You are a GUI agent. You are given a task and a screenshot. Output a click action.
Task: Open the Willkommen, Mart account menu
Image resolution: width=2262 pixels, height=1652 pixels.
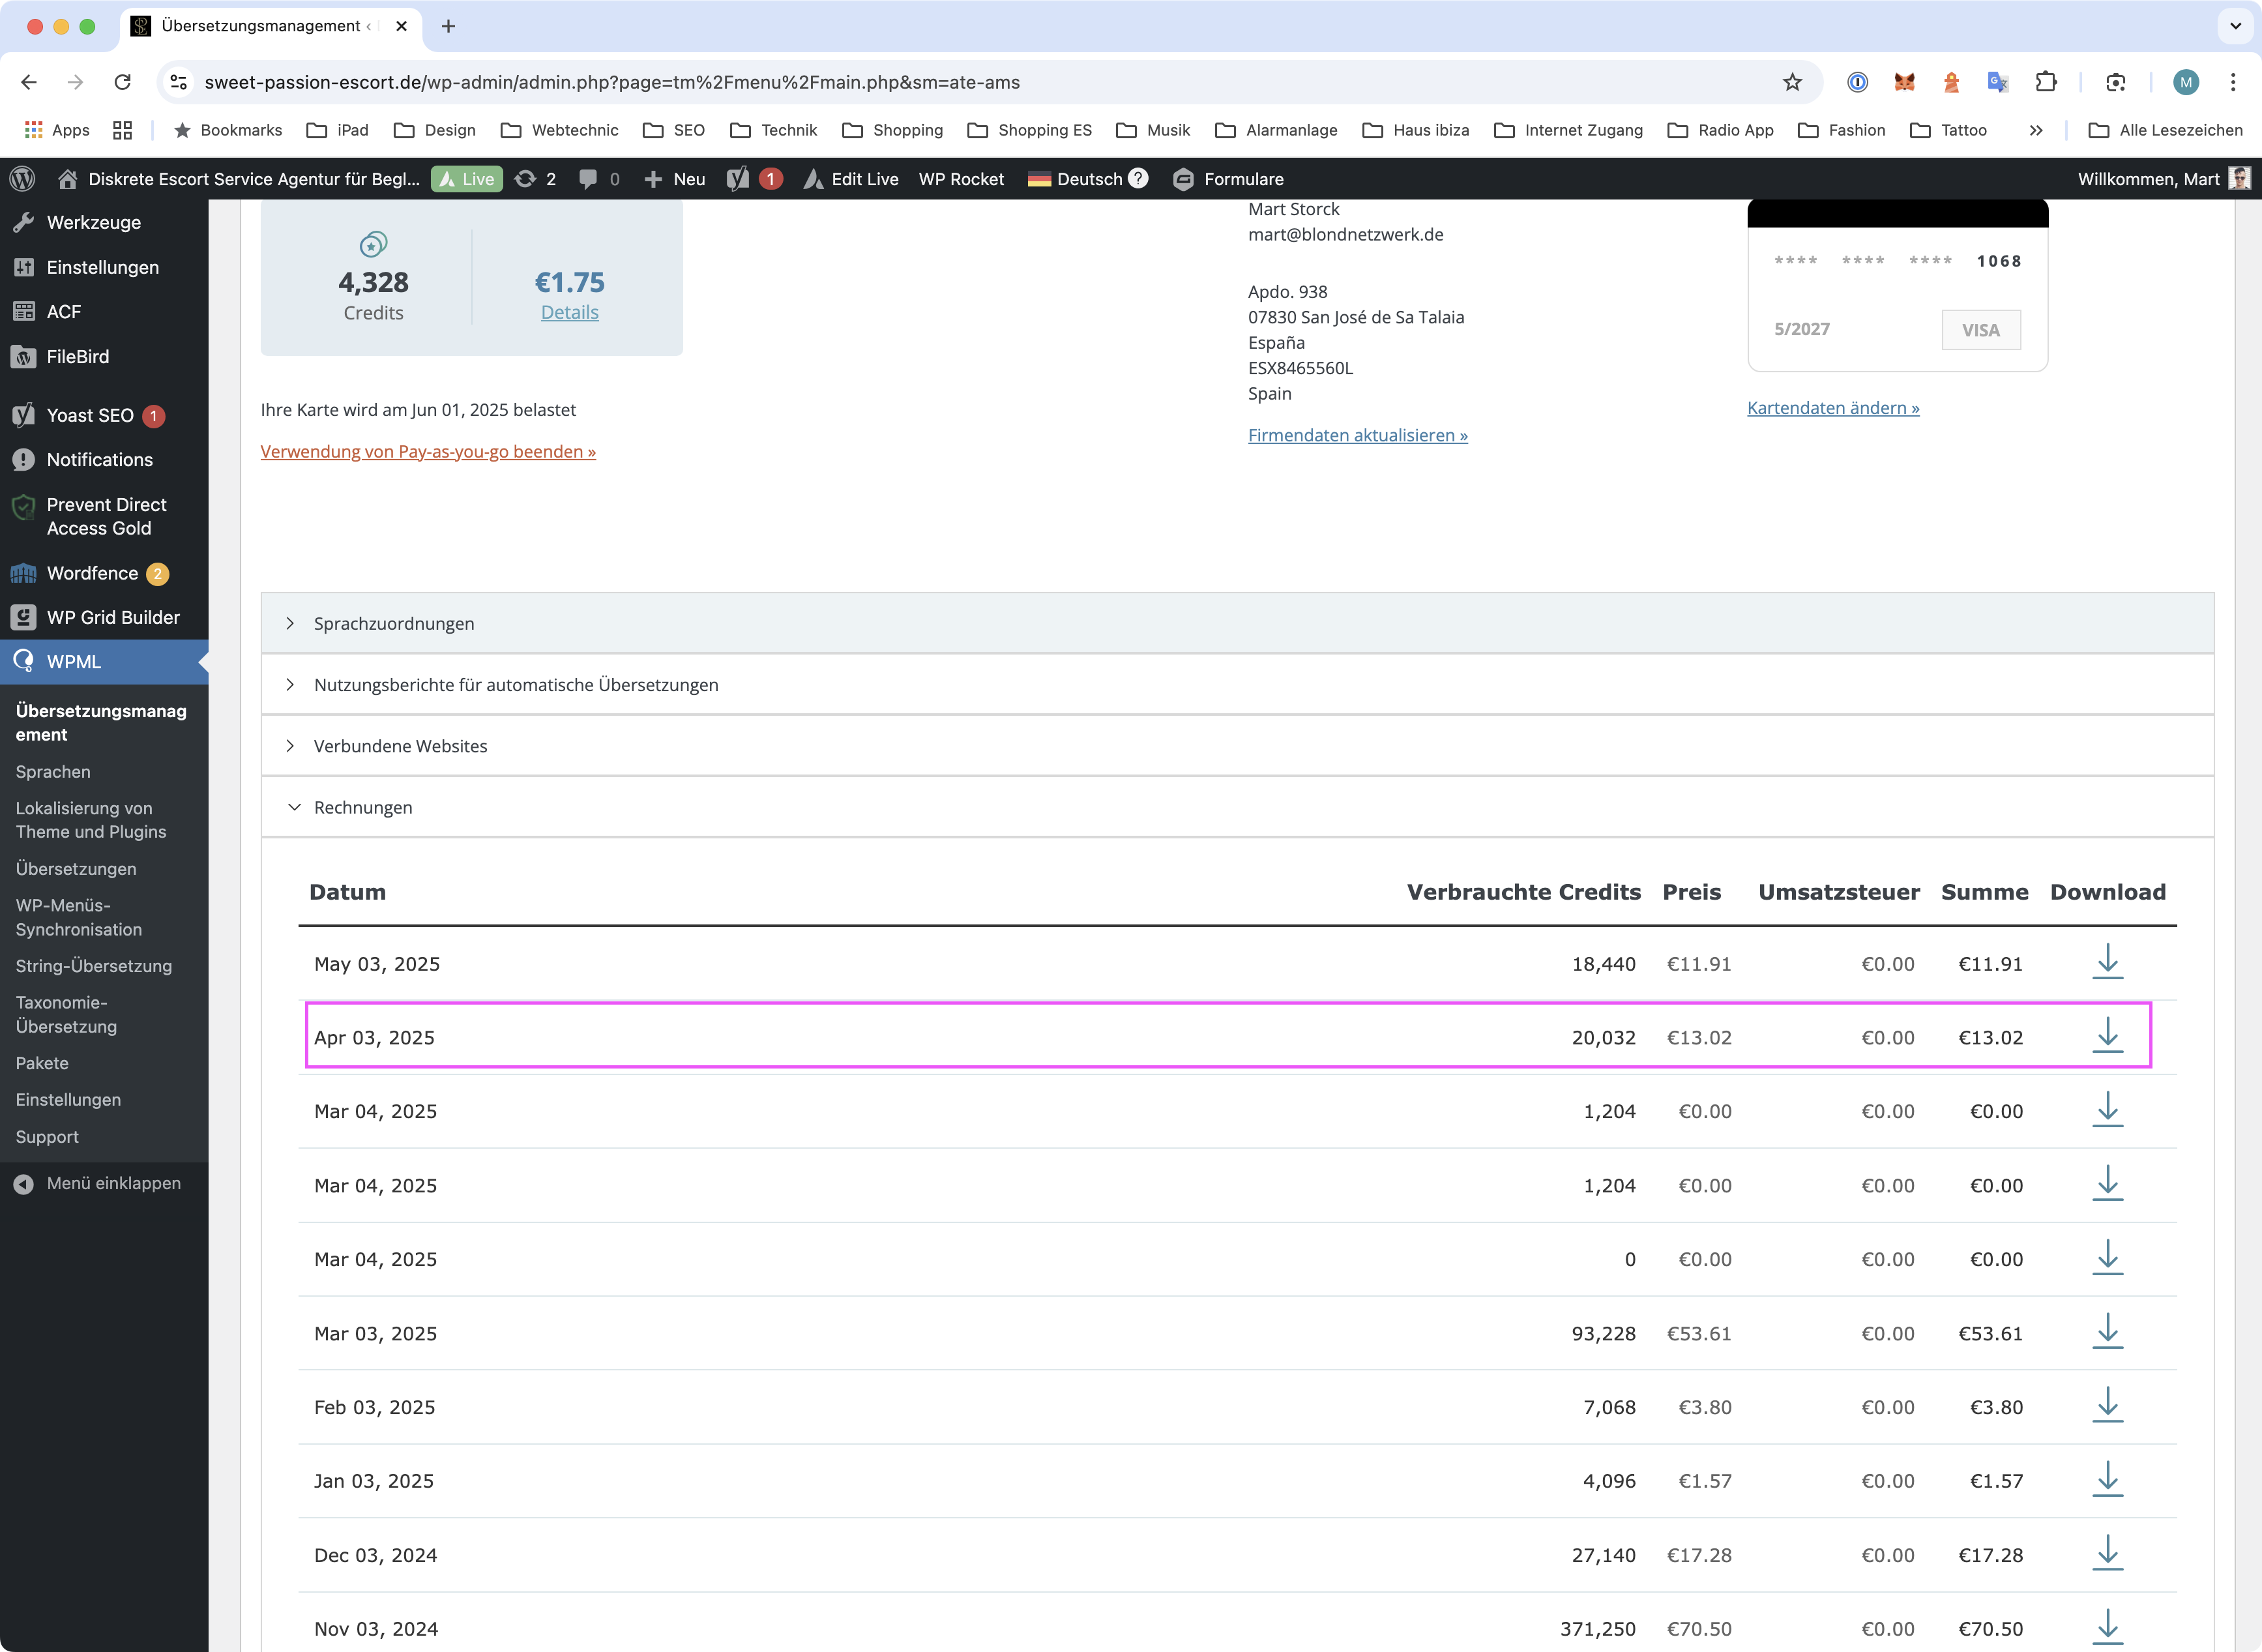pos(2164,179)
